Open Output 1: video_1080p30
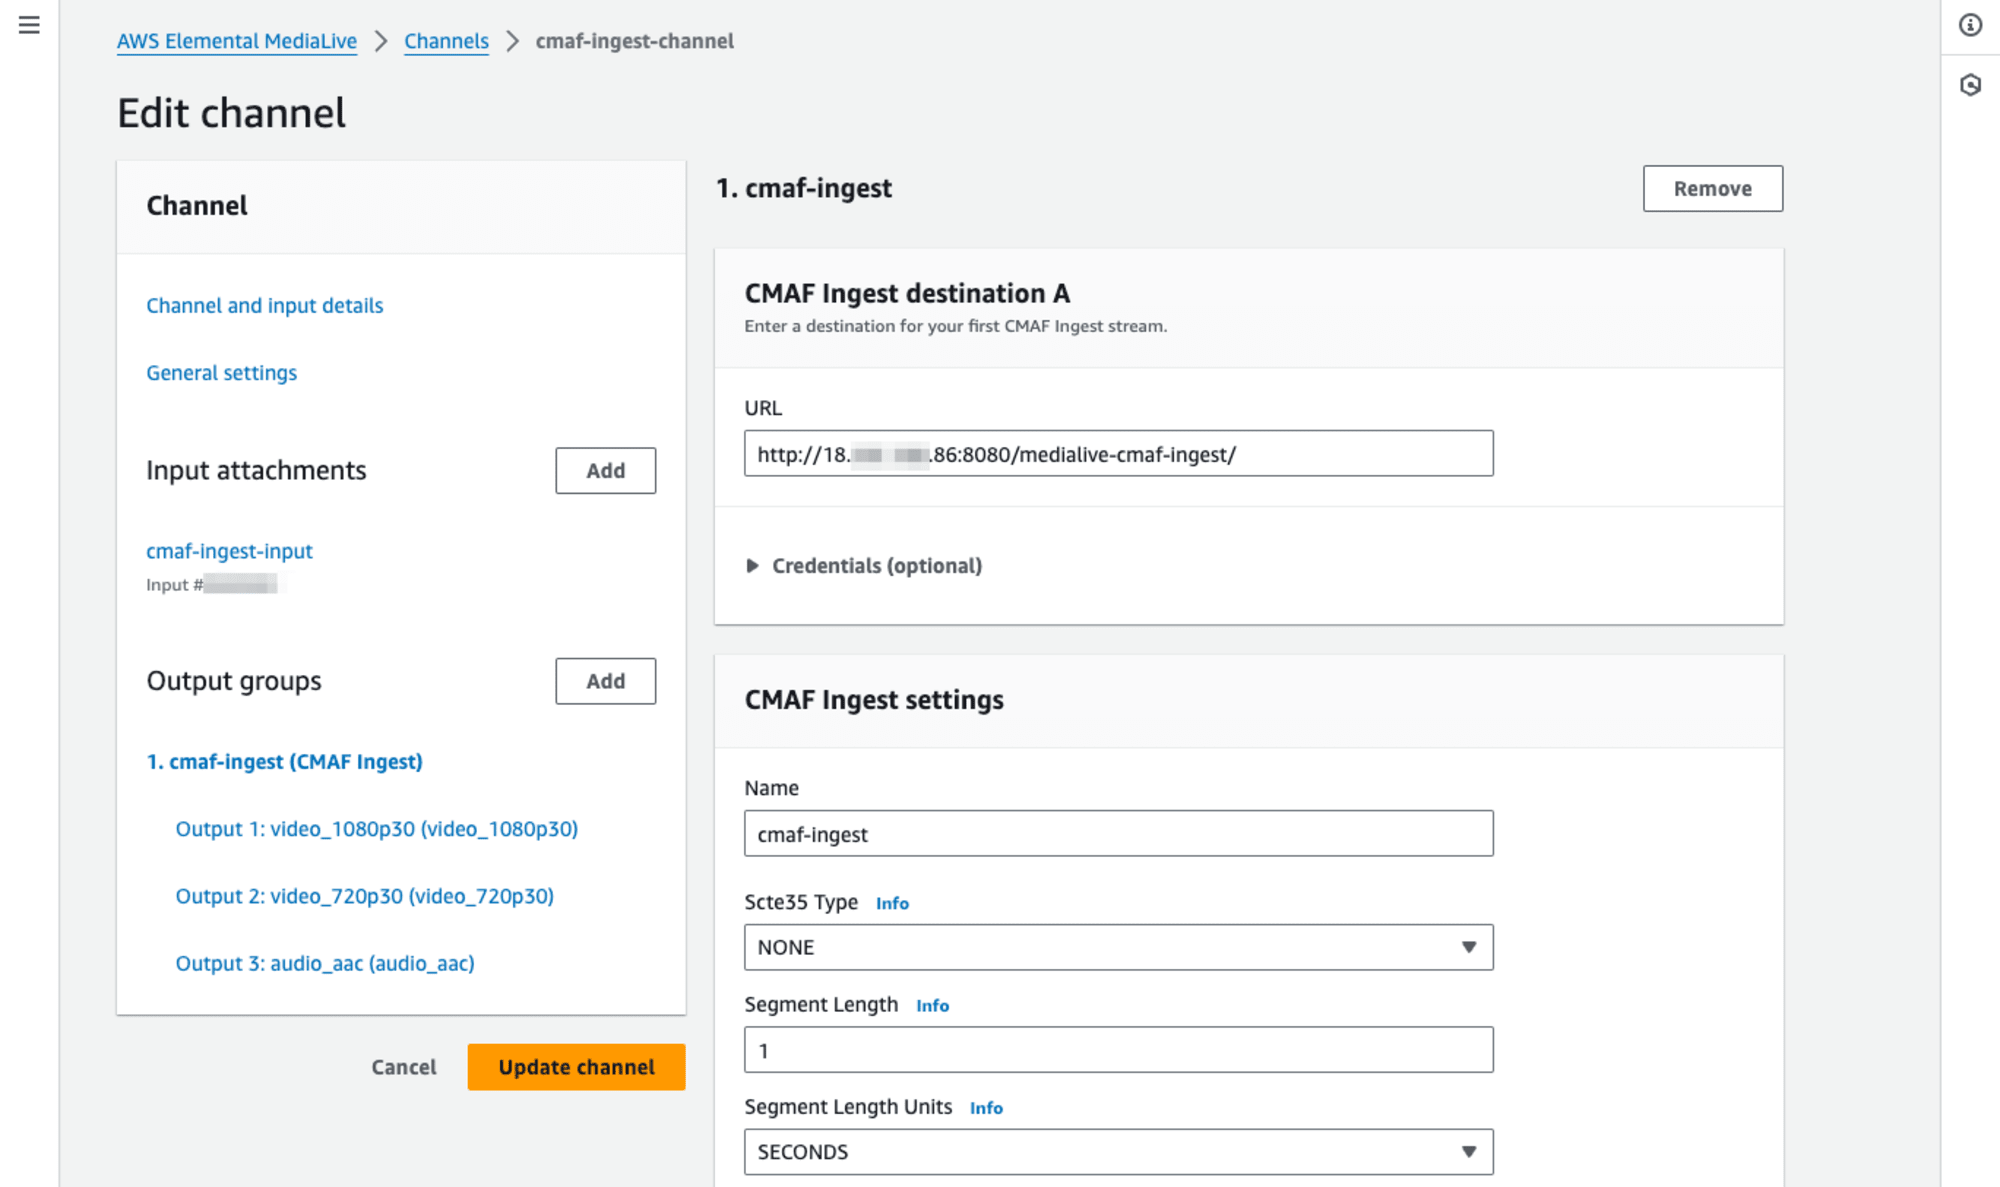 point(377,829)
